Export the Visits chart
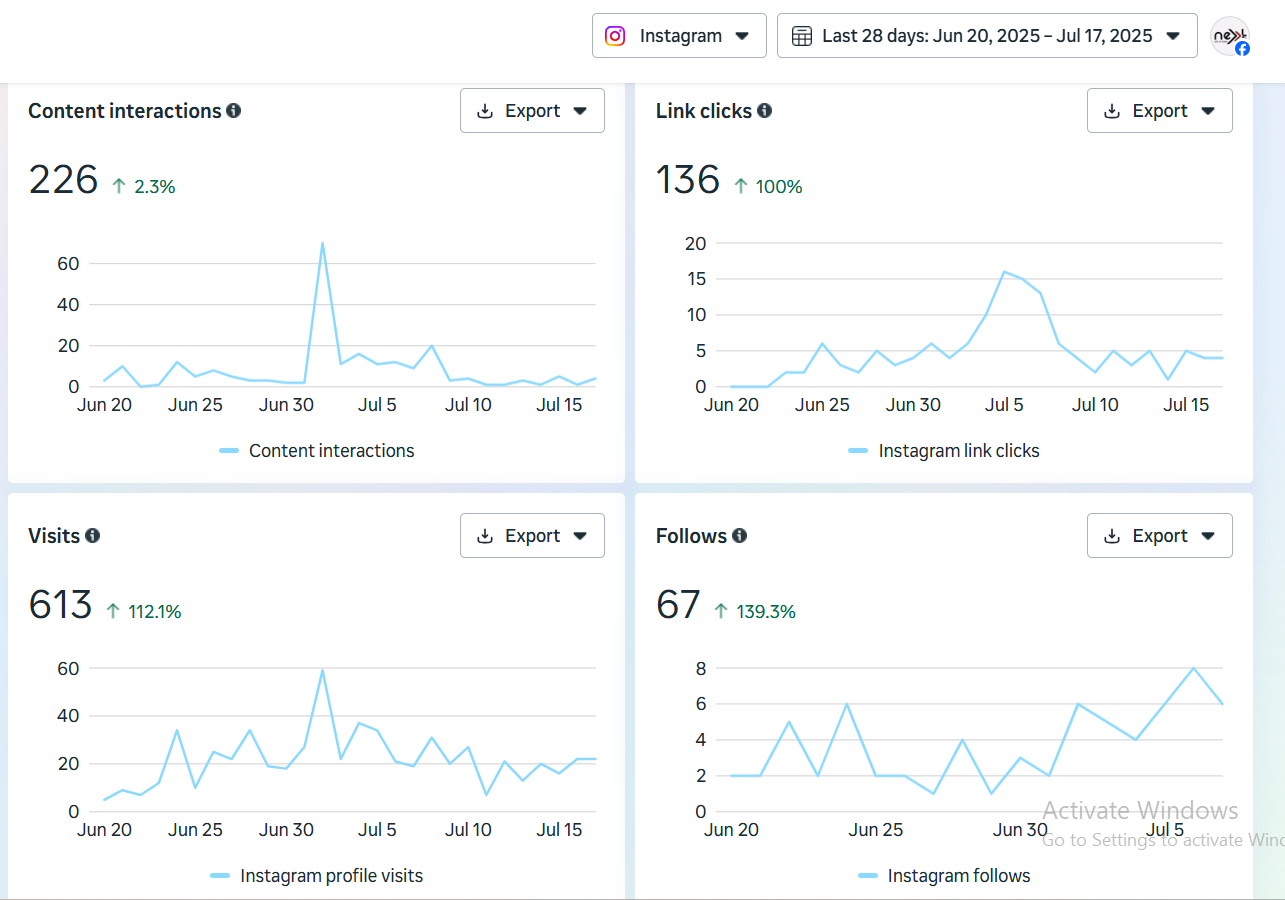This screenshot has width=1285, height=900. click(532, 536)
